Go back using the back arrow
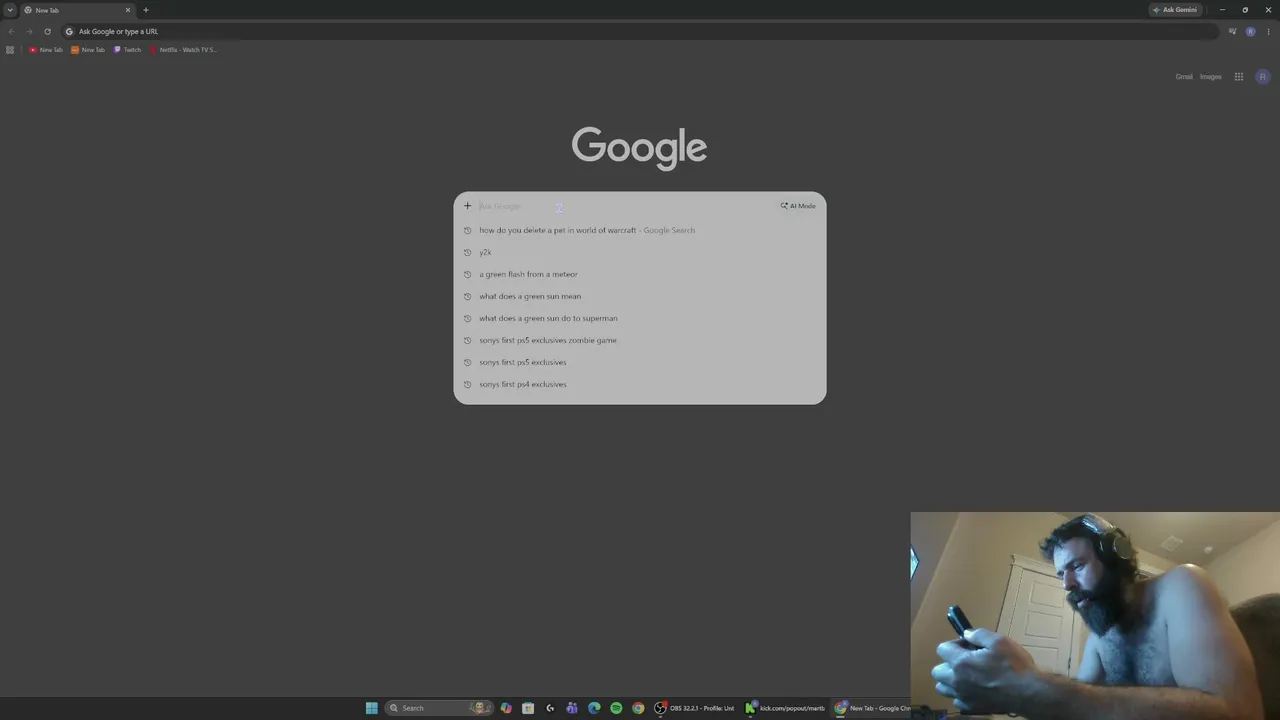The width and height of the screenshot is (1280, 720). point(11,31)
